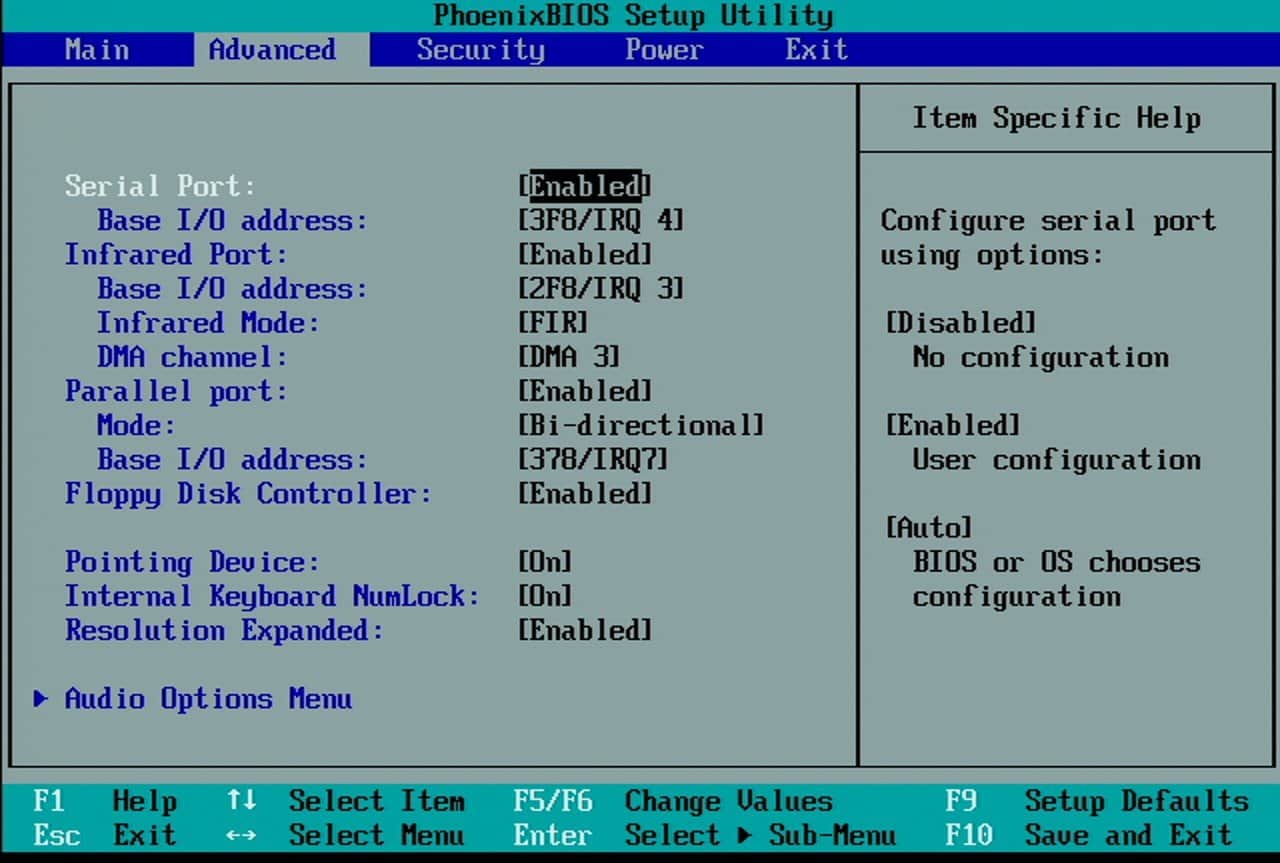The height and width of the screenshot is (863, 1280).
Task: Toggle the Pointing Device On value
Action: pos(545,562)
